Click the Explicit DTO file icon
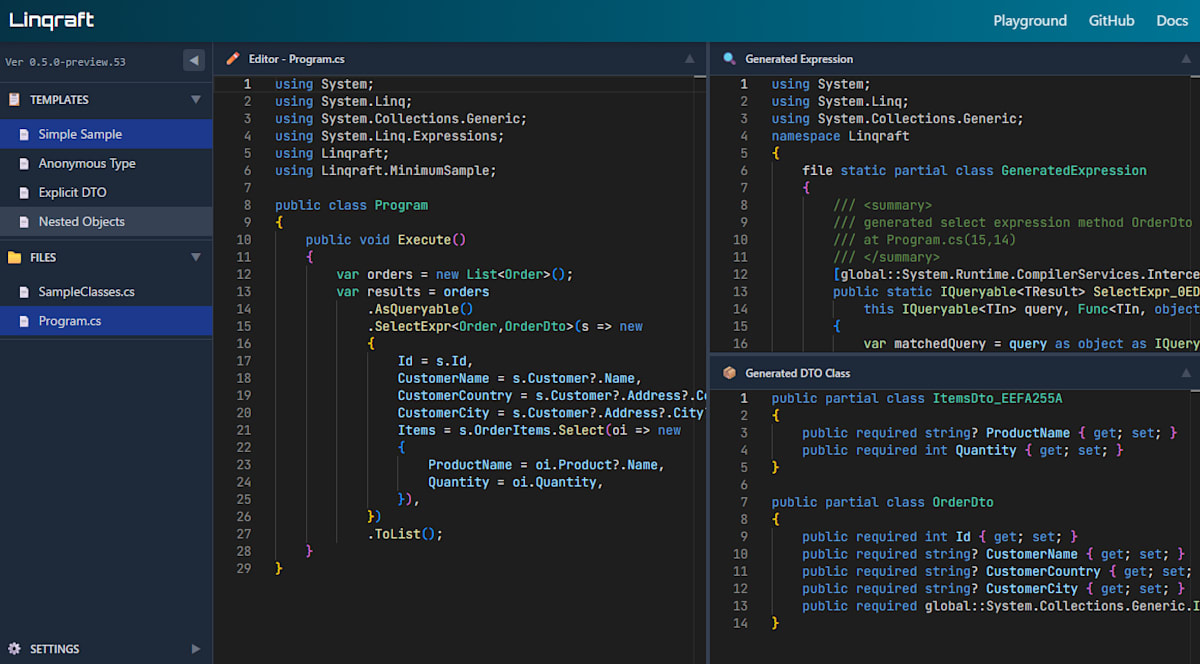The height and width of the screenshot is (664, 1200). pos(24,192)
